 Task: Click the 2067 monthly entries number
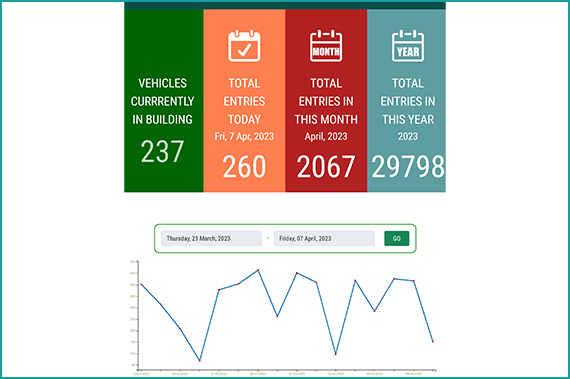(x=326, y=167)
